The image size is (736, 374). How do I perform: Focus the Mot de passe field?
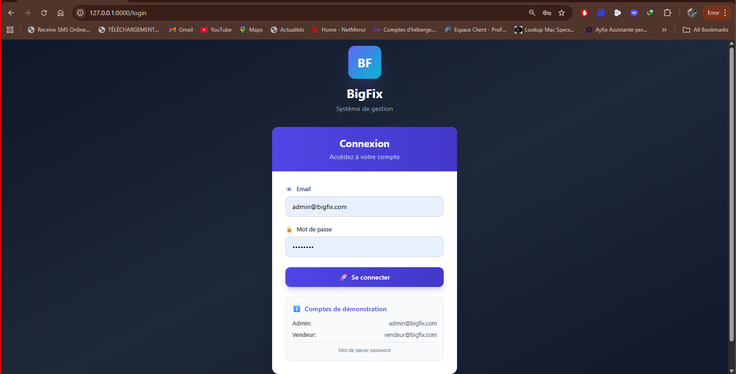[x=364, y=247]
